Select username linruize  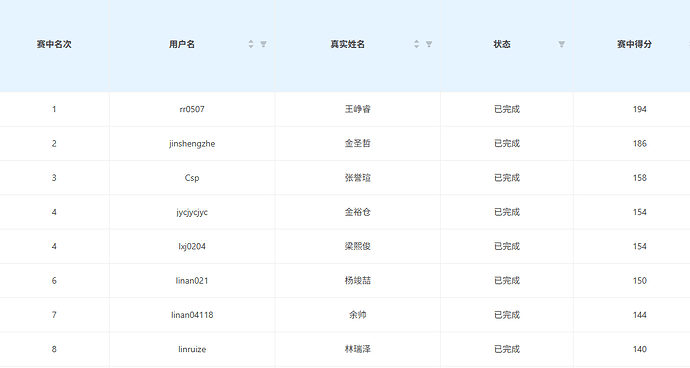click(192, 349)
